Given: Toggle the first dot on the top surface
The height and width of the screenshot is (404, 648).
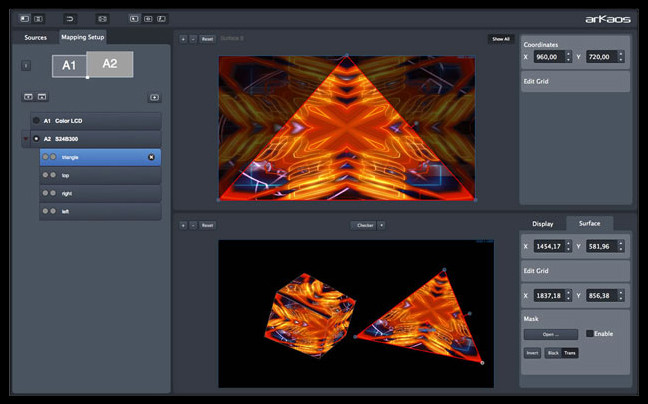Looking at the screenshot, I should (x=45, y=175).
